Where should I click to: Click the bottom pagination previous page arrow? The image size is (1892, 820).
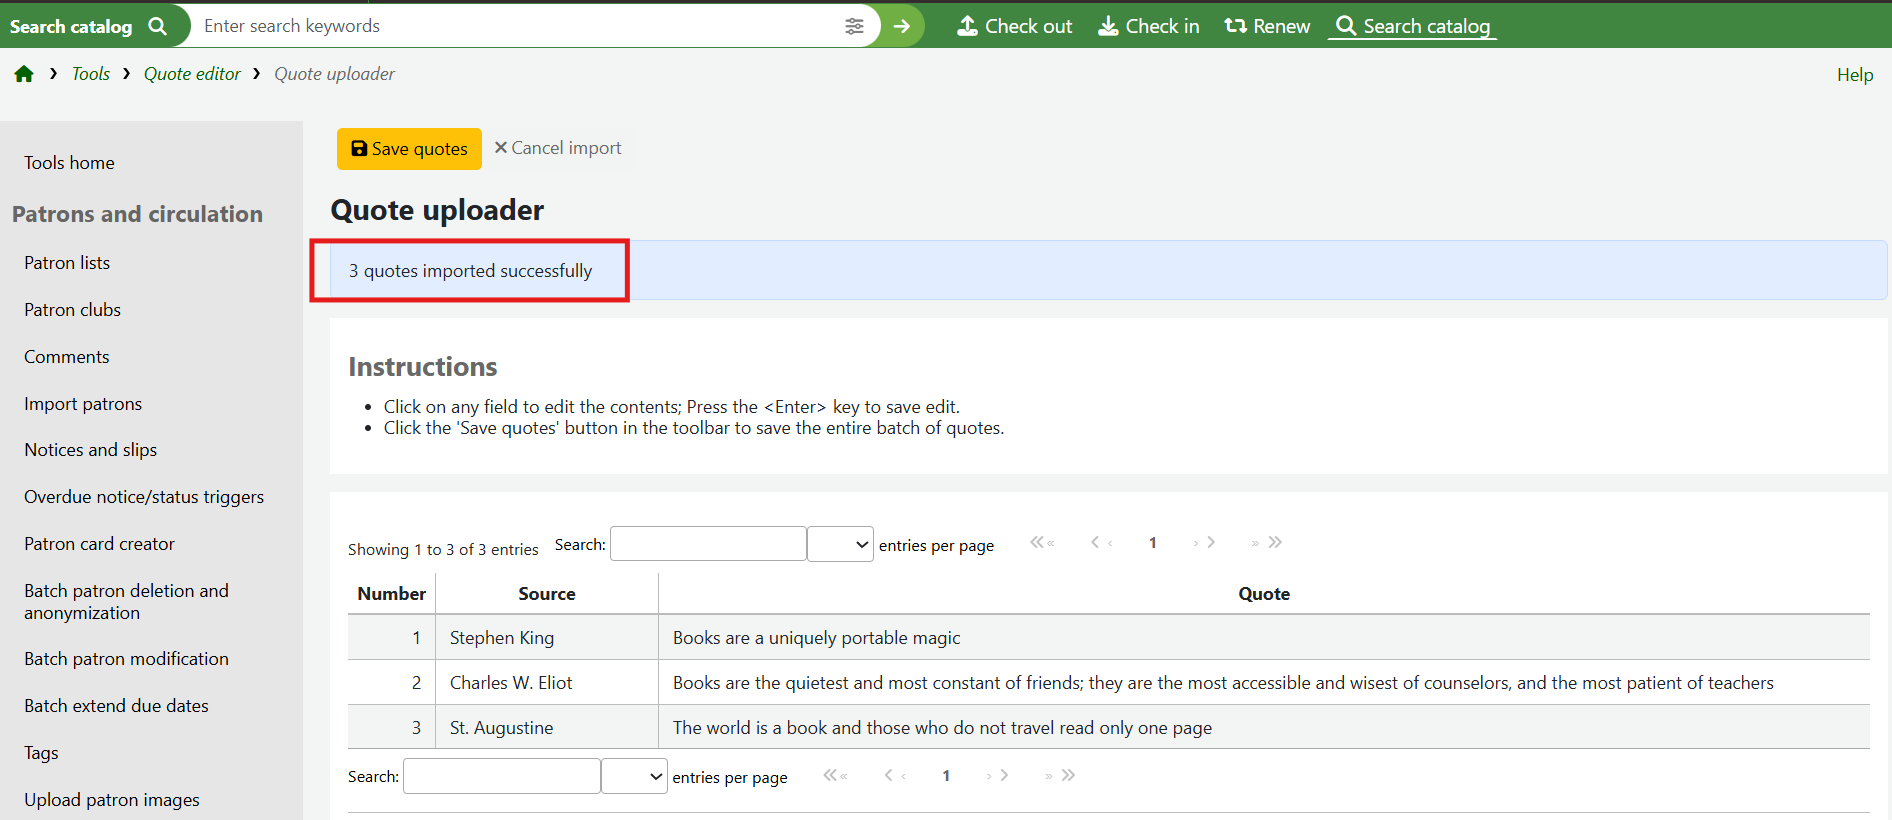point(894,775)
